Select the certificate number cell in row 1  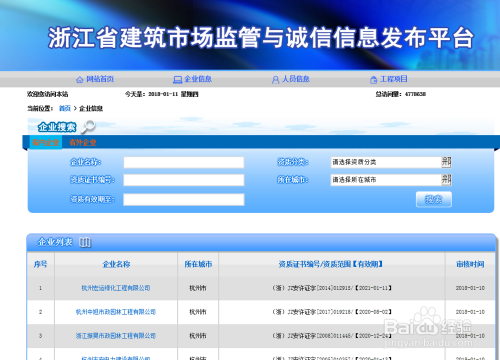(x=332, y=288)
